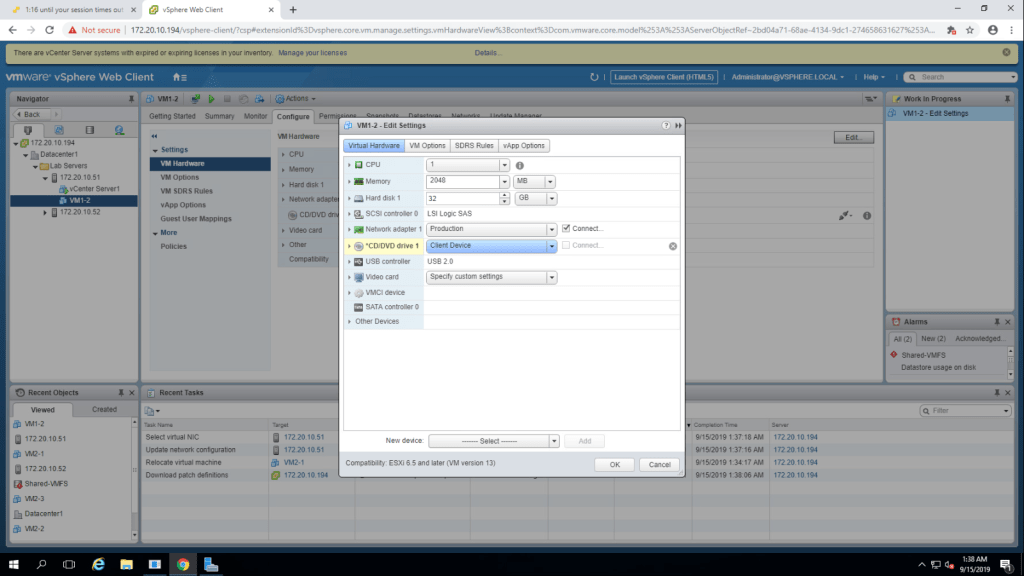Click the global refresh icon

click(594, 77)
